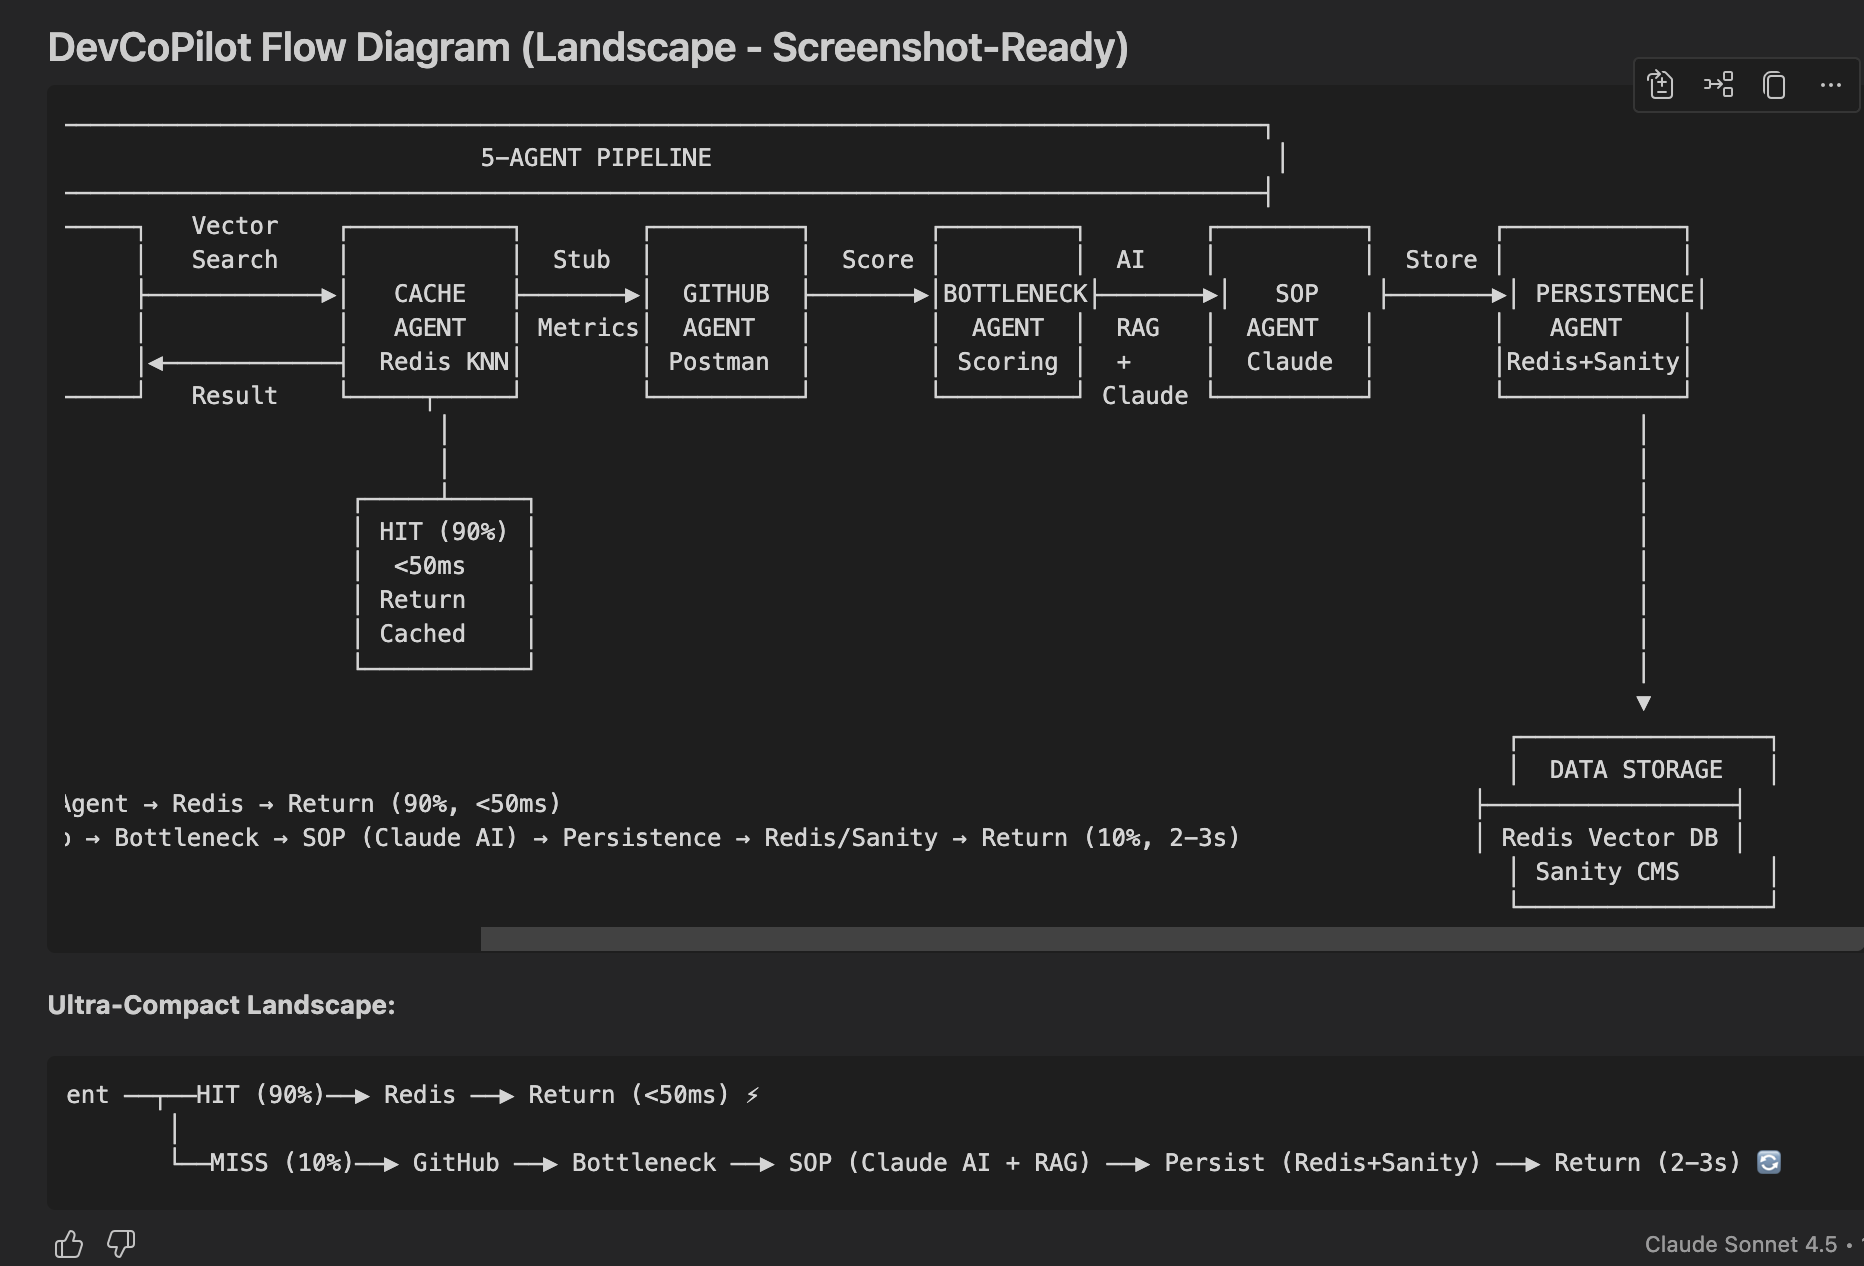Click the 'Return (2-3s)' text
Screen dimensions: 1864x1266
point(1647,1163)
